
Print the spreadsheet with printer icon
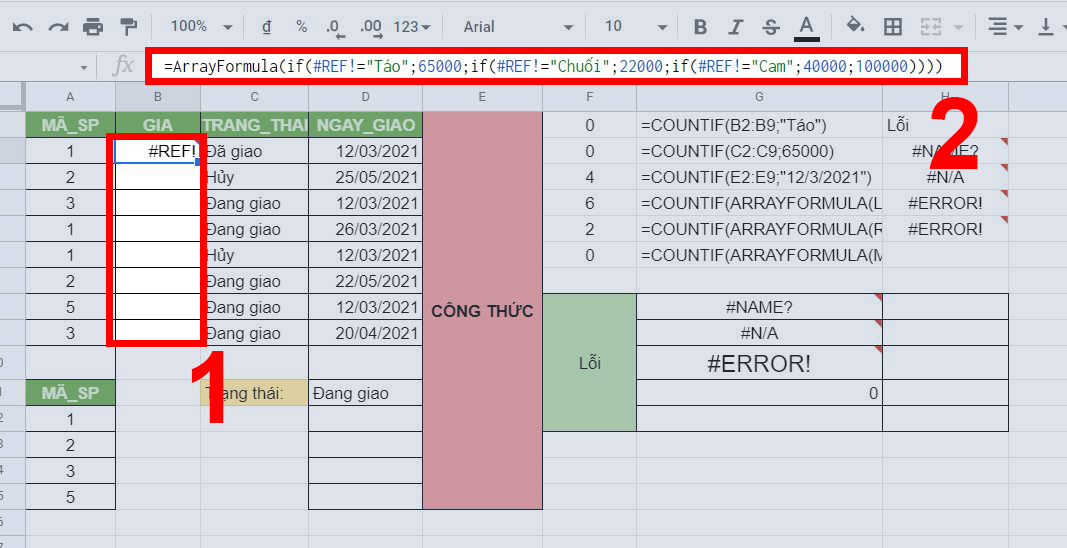click(93, 27)
